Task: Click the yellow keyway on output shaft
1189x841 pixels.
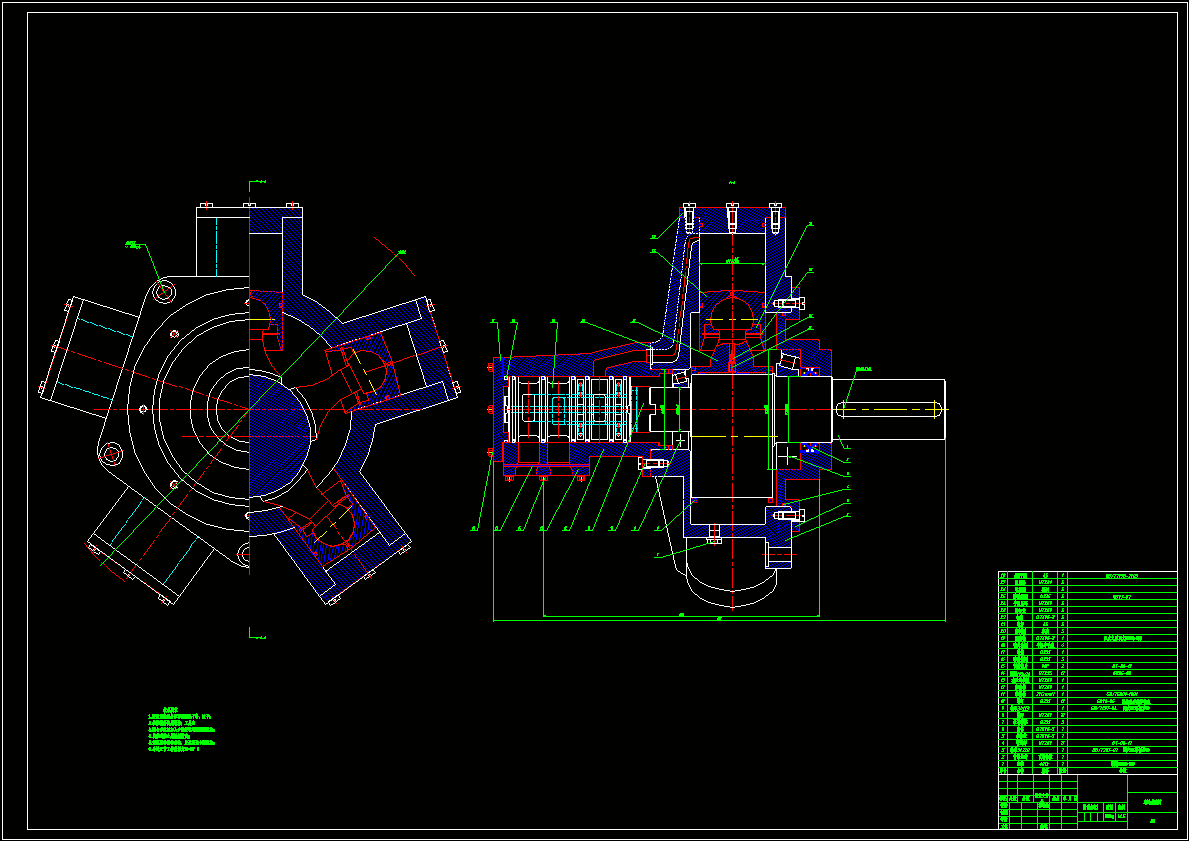Action: [x=889, y=410]
